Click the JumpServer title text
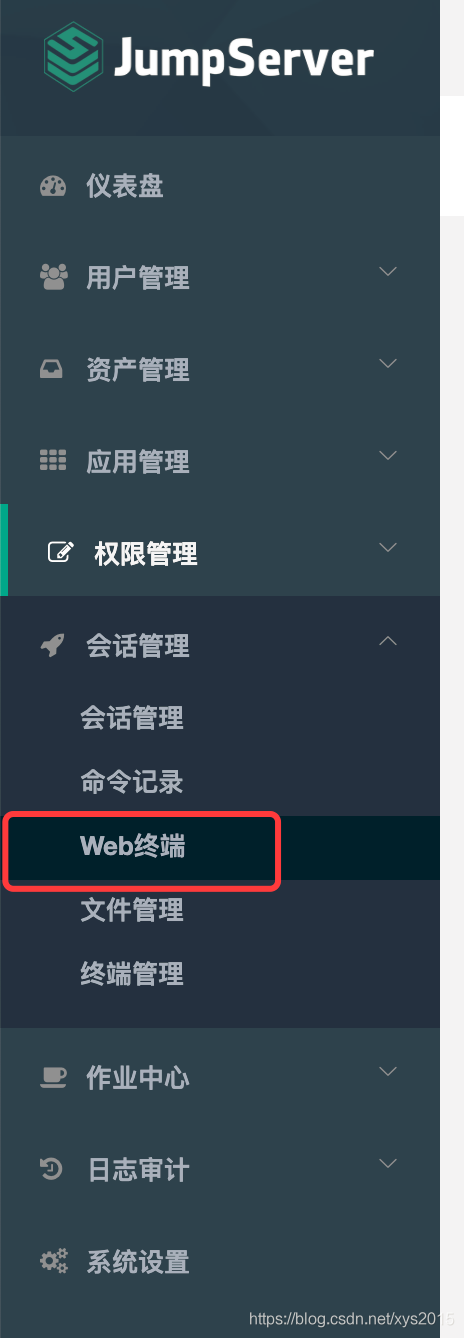The height and width of the screenshot is (1338, 464). 243,60
